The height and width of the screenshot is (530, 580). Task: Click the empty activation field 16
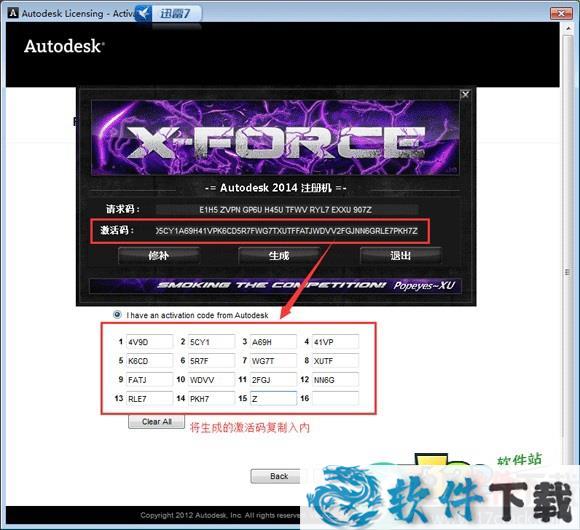tap(335, 398)
